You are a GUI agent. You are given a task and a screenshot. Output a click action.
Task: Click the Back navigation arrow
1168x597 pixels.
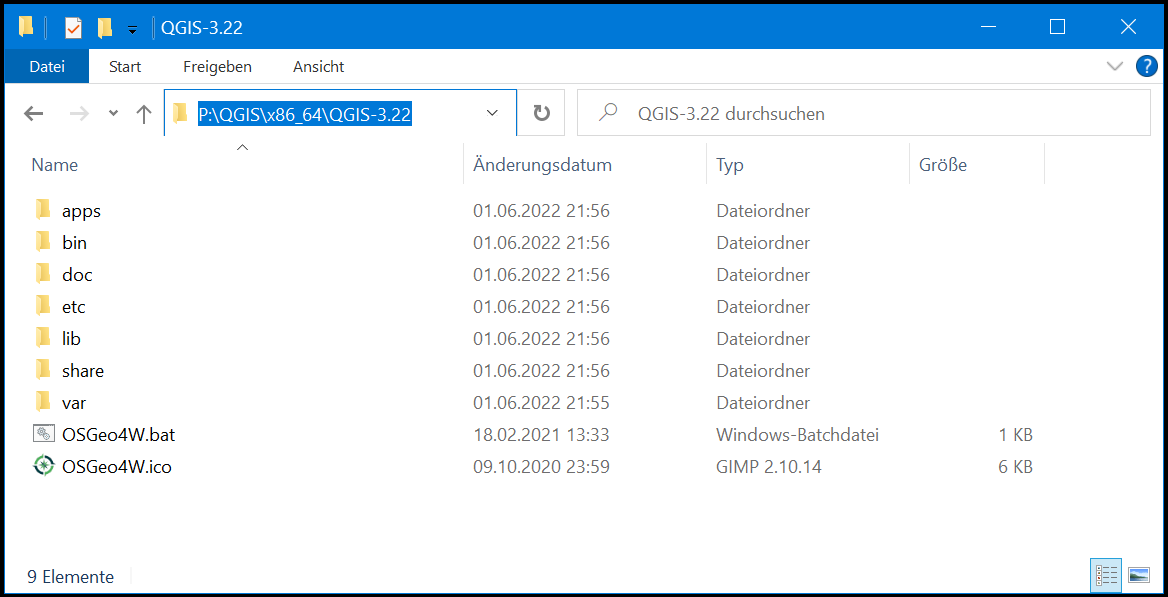click(x=34, y=114)
